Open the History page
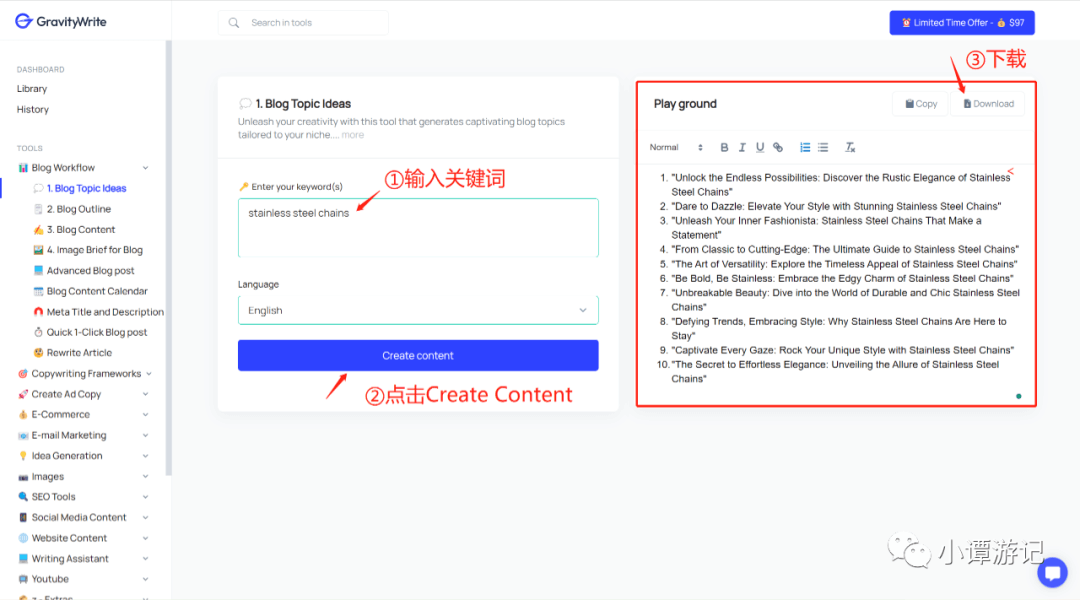This screenshot has width=1080, height=600. 32,110
